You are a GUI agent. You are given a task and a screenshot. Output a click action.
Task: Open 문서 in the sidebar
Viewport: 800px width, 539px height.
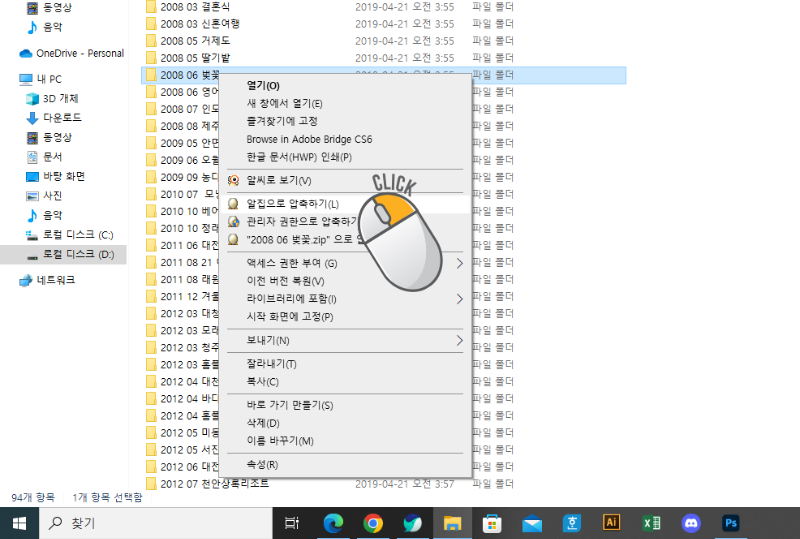(52, 157)
